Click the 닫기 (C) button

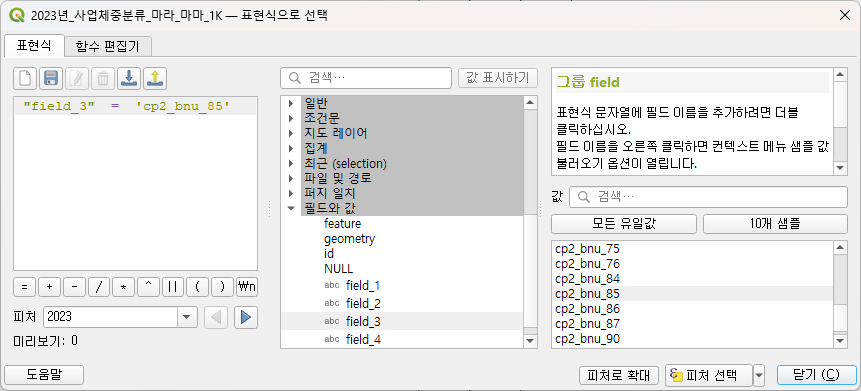pyautogui.click(x=817, y=375)
